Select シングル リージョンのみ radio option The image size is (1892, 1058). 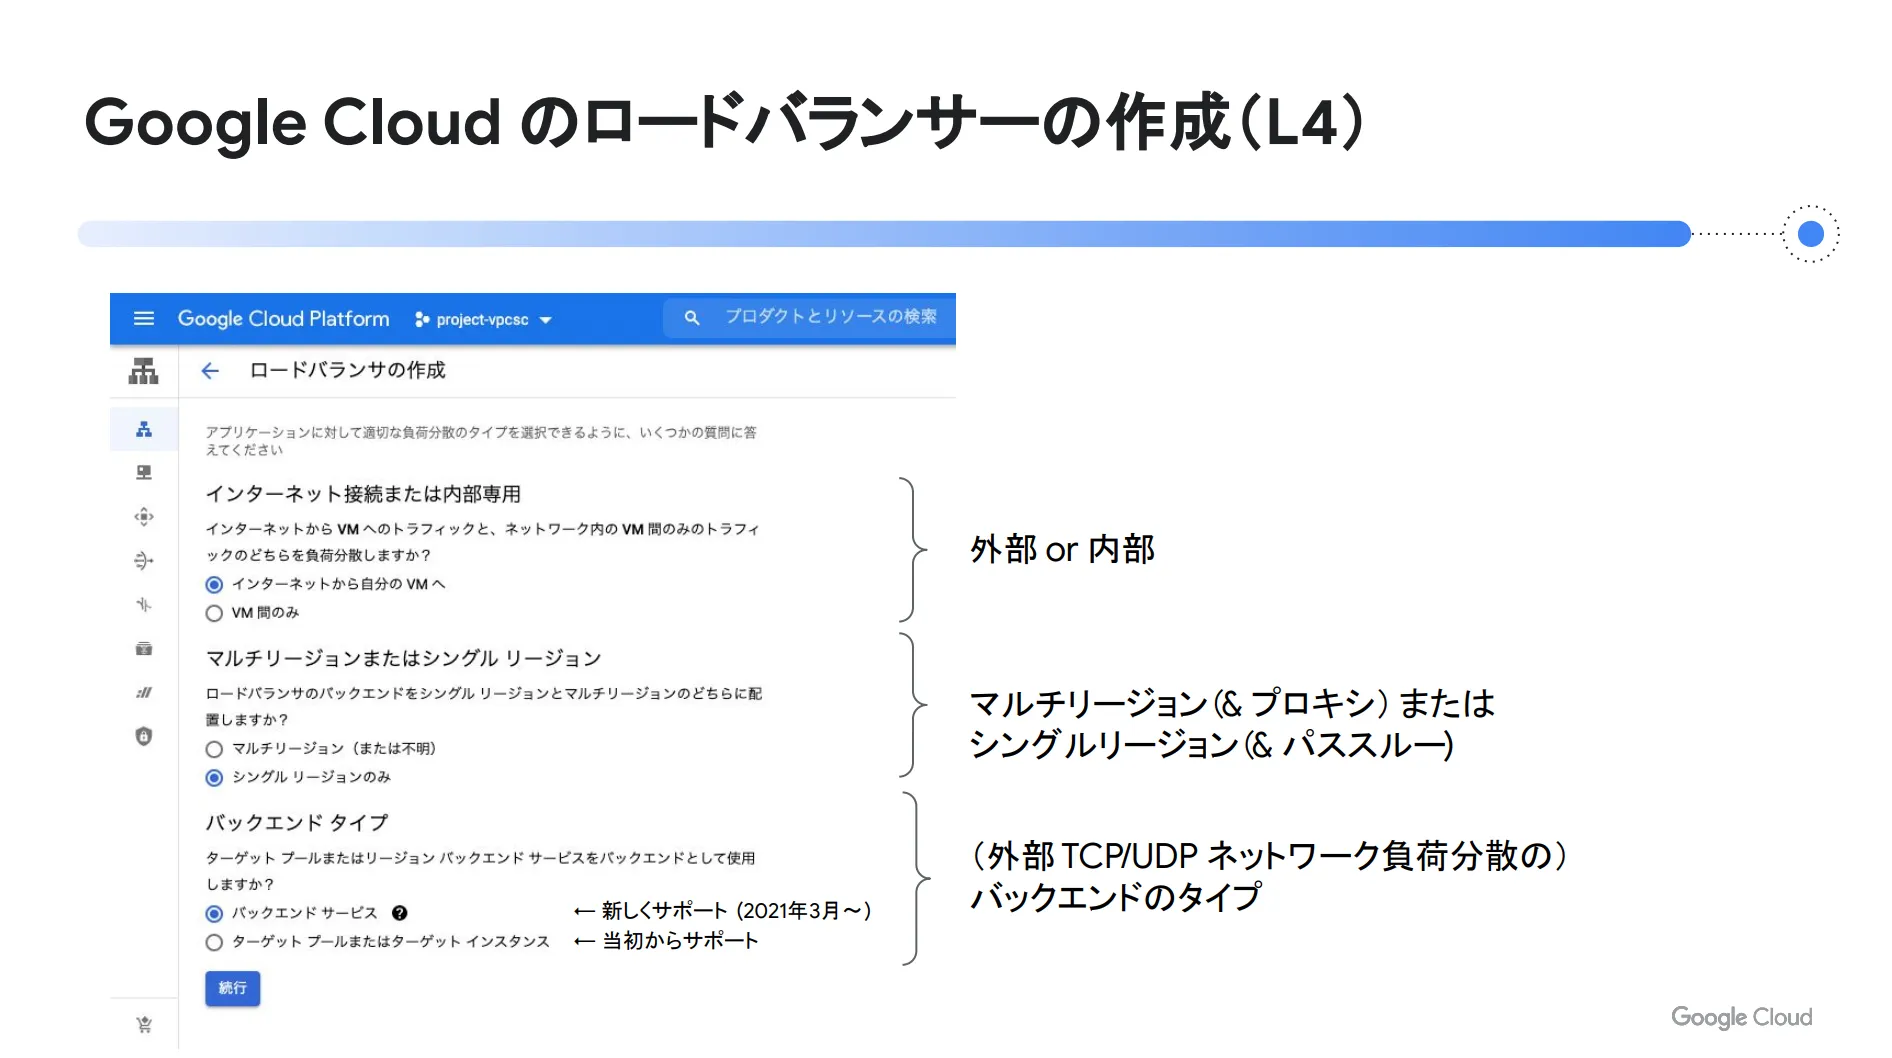point(214,778)
